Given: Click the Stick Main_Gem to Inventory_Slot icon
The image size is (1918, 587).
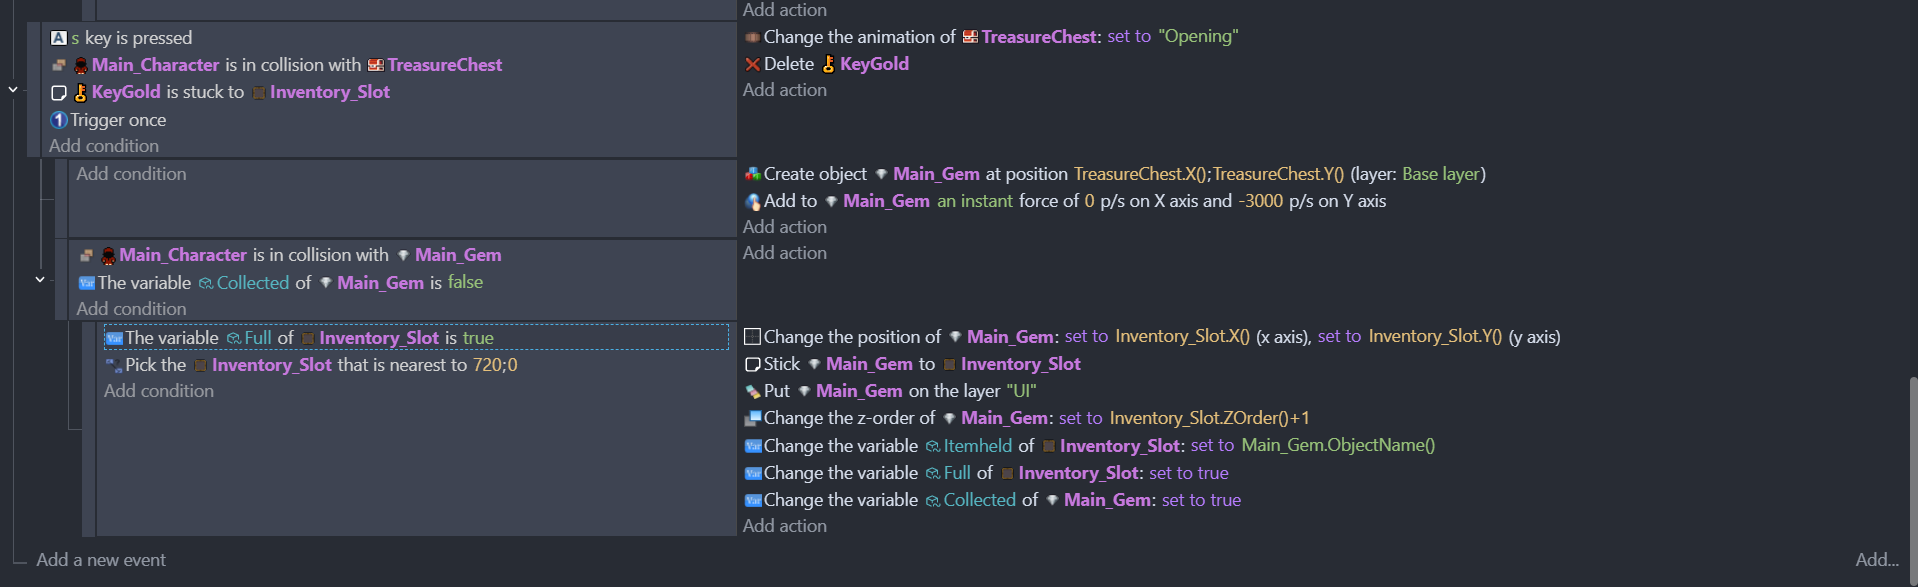Looking at the screenshot, I should click(x=753, y=364).
